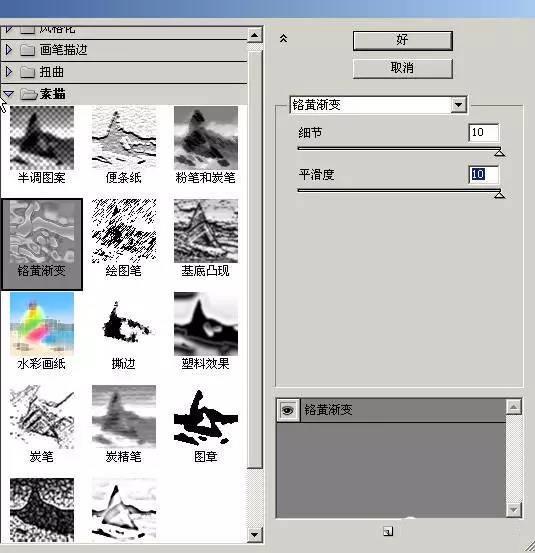Click the 好 button
Screen dimensions: 535x553
(402, 40)
